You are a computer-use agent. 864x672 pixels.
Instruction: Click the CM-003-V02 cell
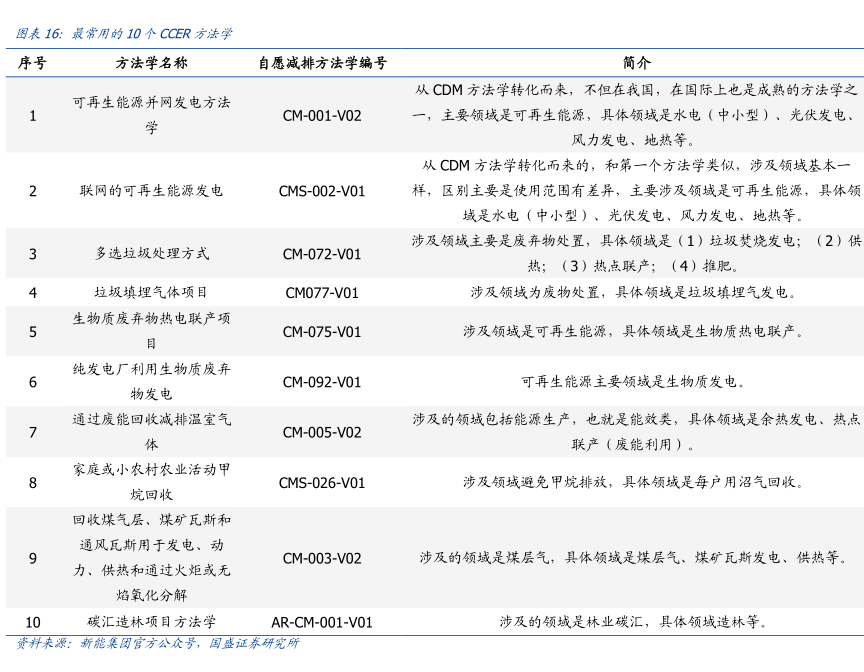click(x=322, y=558)
